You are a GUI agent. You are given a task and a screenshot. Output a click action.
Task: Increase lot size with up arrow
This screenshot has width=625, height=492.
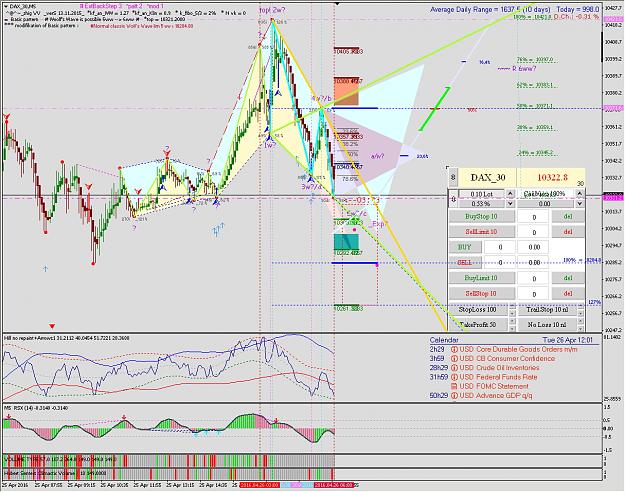click(510, 194)
